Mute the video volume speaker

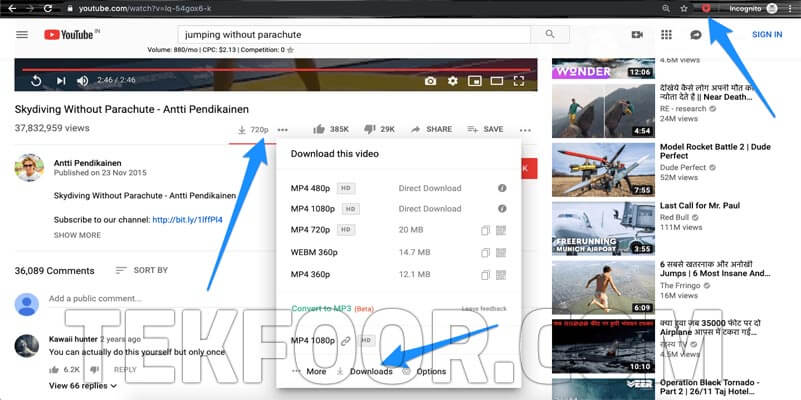click(x=82, y=81)
